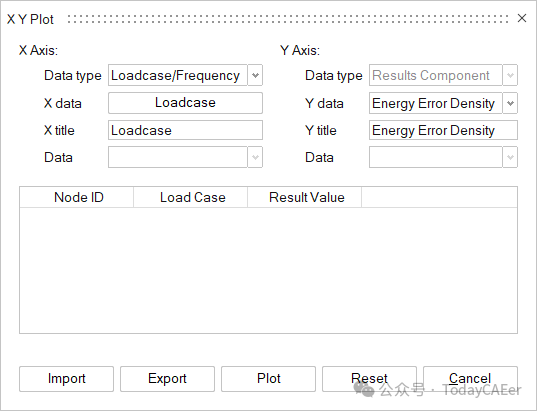Click the Export button
537x411 pixels.
167,379
